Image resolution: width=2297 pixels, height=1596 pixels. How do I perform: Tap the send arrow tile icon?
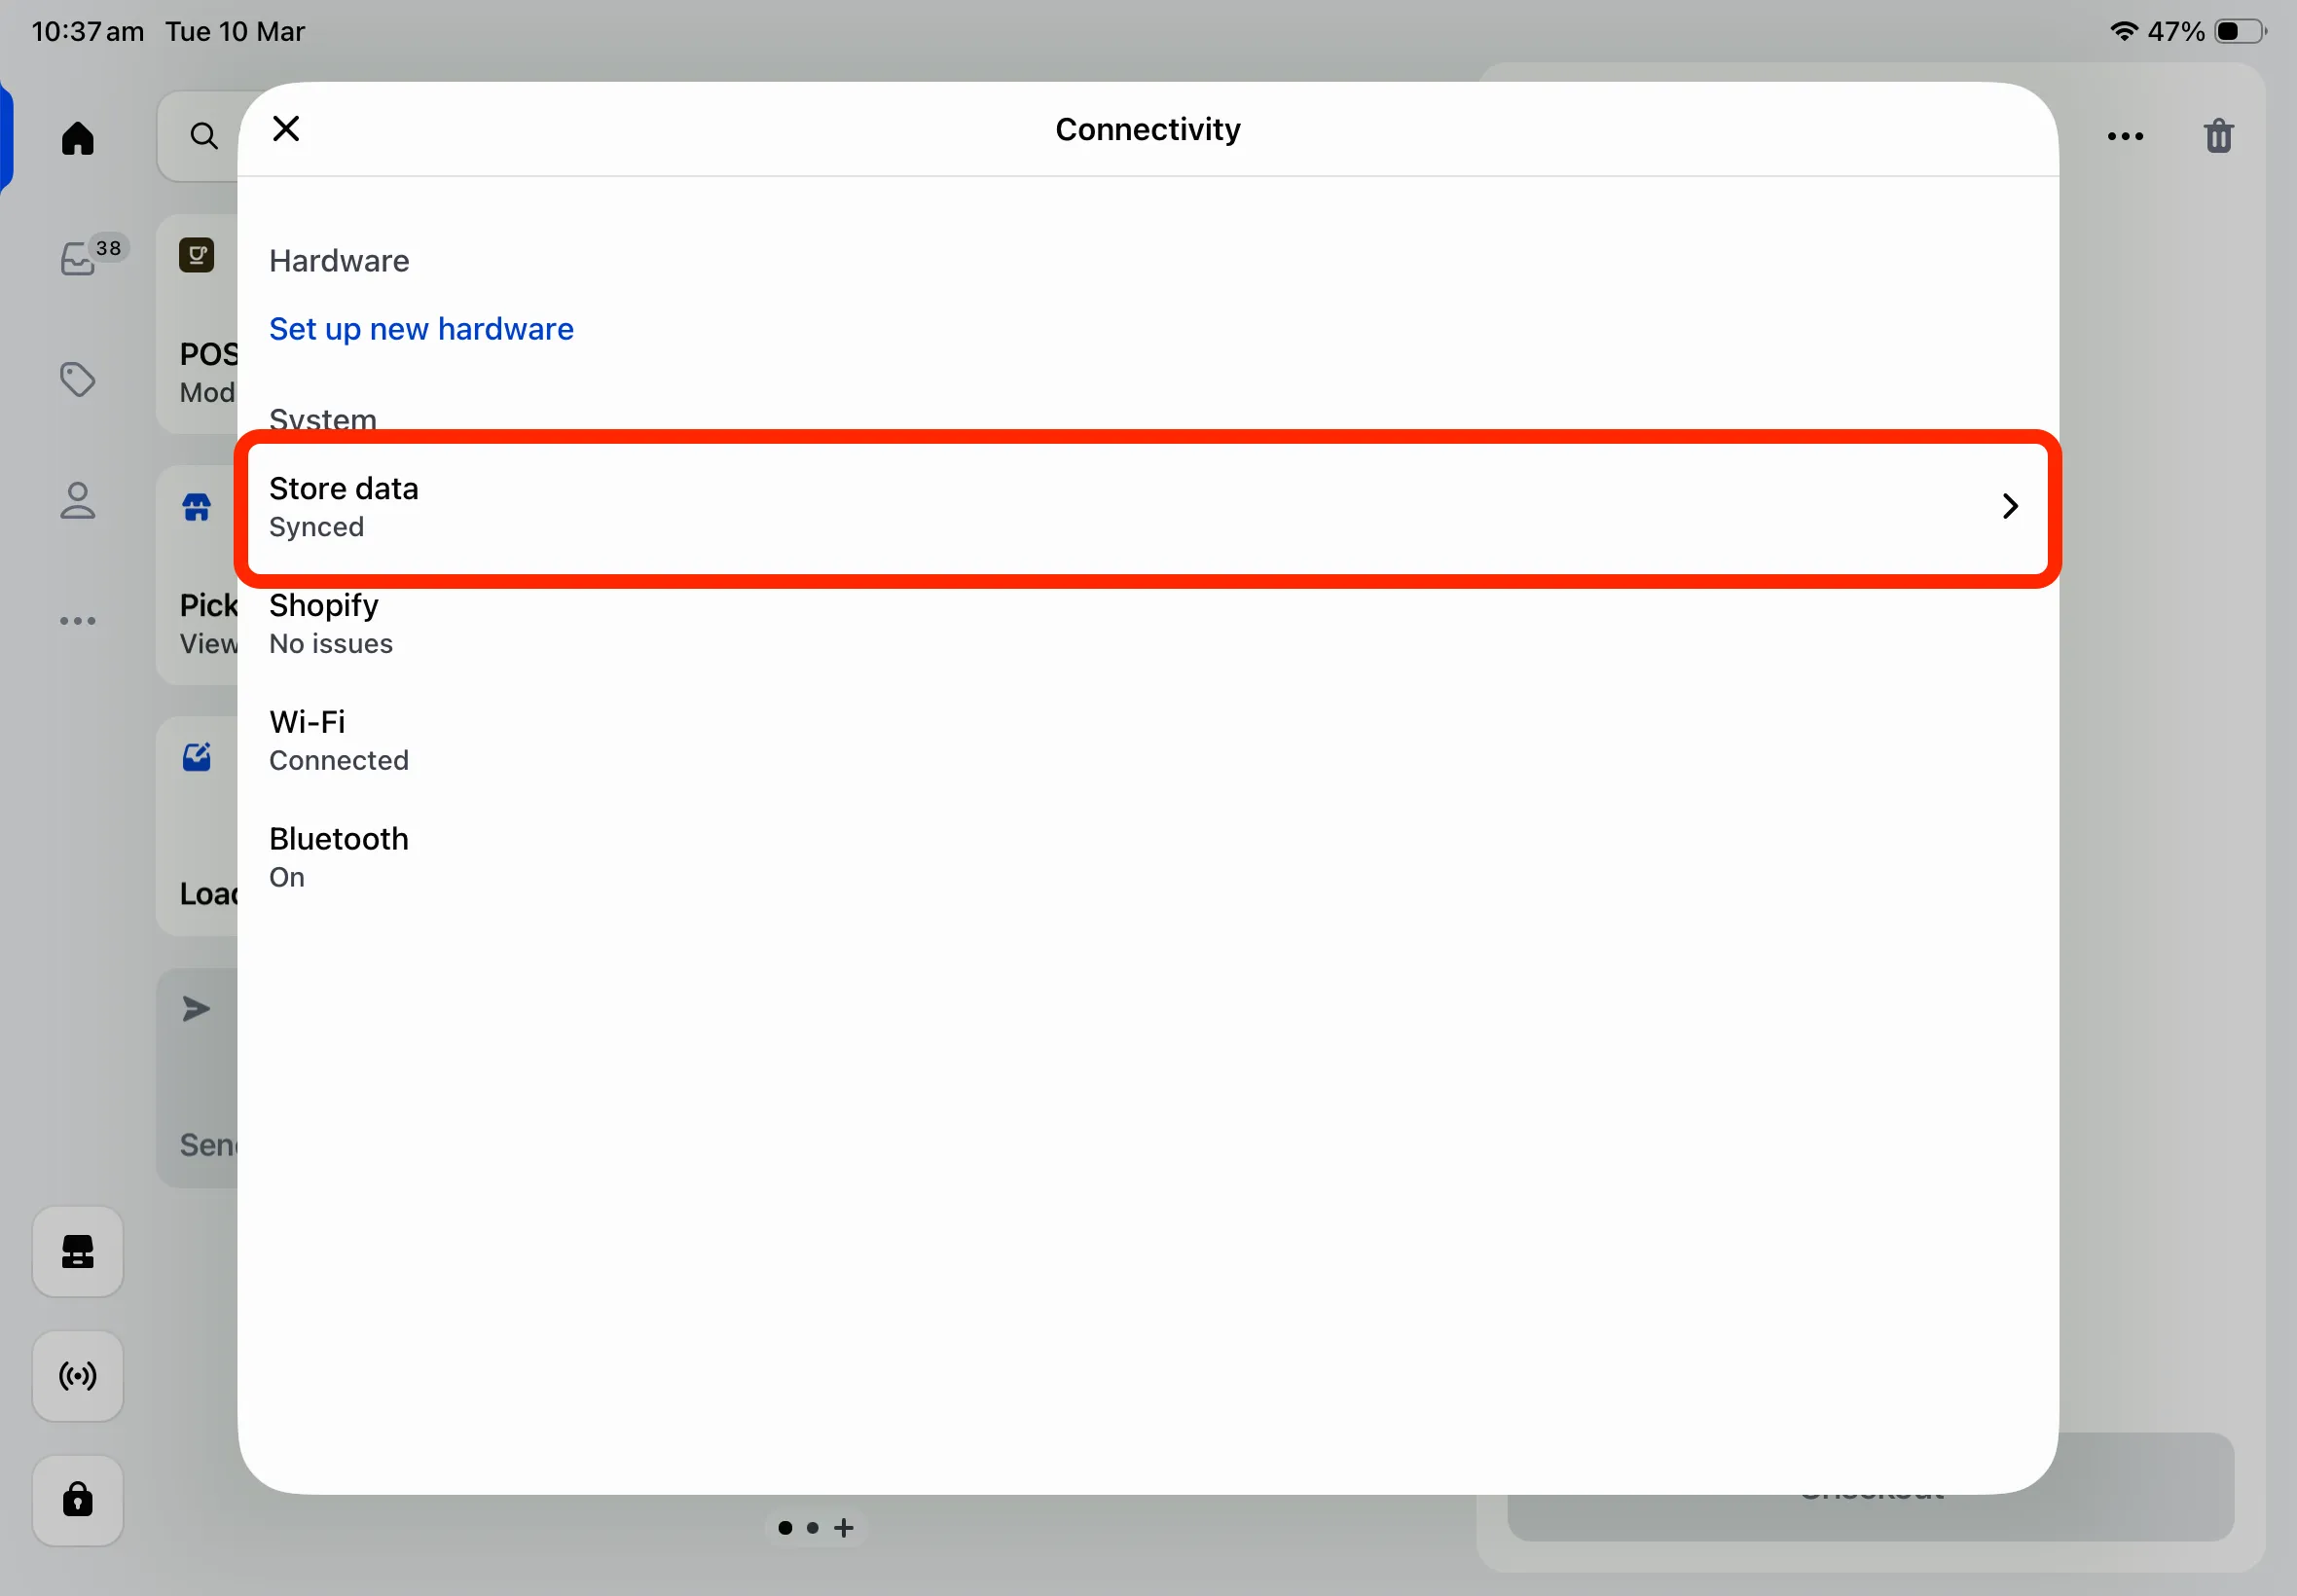(x=196, y=1009)
